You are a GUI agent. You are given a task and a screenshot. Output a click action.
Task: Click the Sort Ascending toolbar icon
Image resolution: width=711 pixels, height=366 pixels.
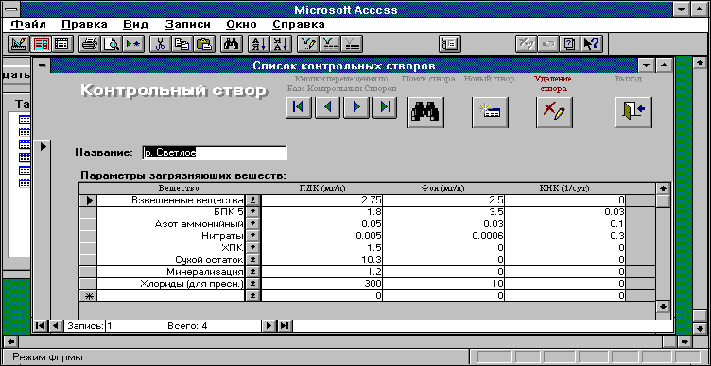[258, 44]
